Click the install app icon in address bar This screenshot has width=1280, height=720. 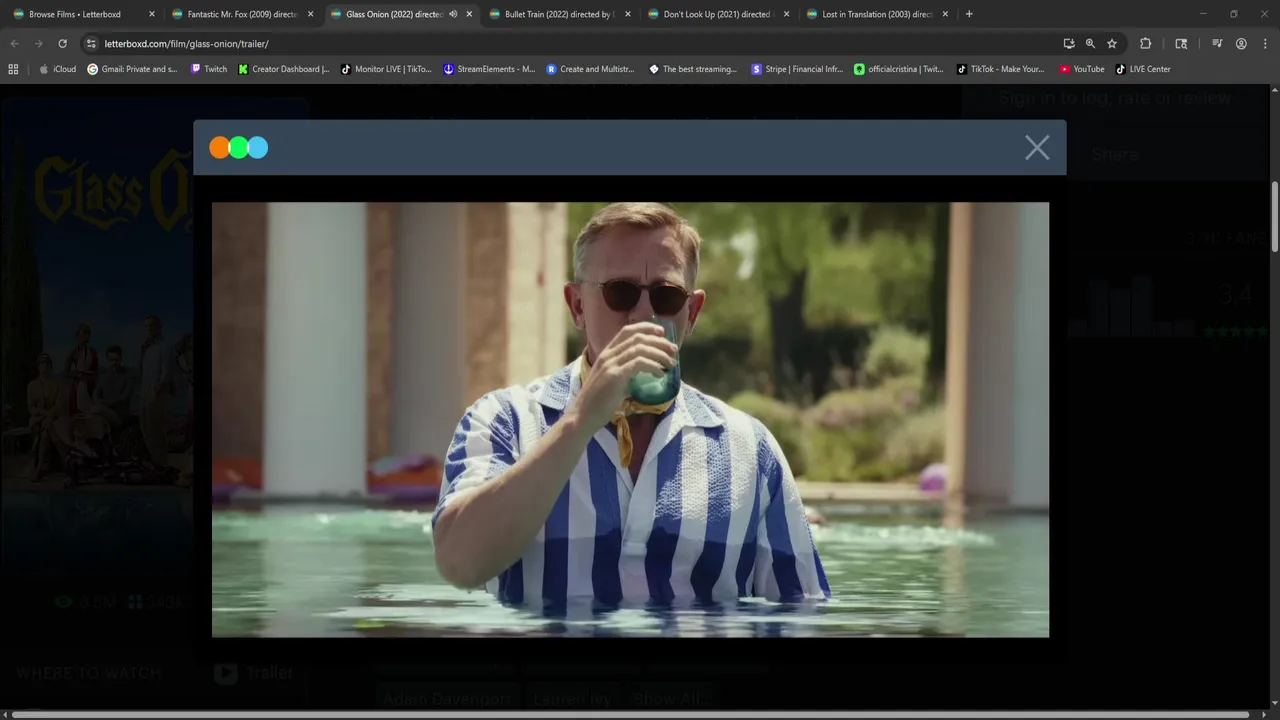1069,44
